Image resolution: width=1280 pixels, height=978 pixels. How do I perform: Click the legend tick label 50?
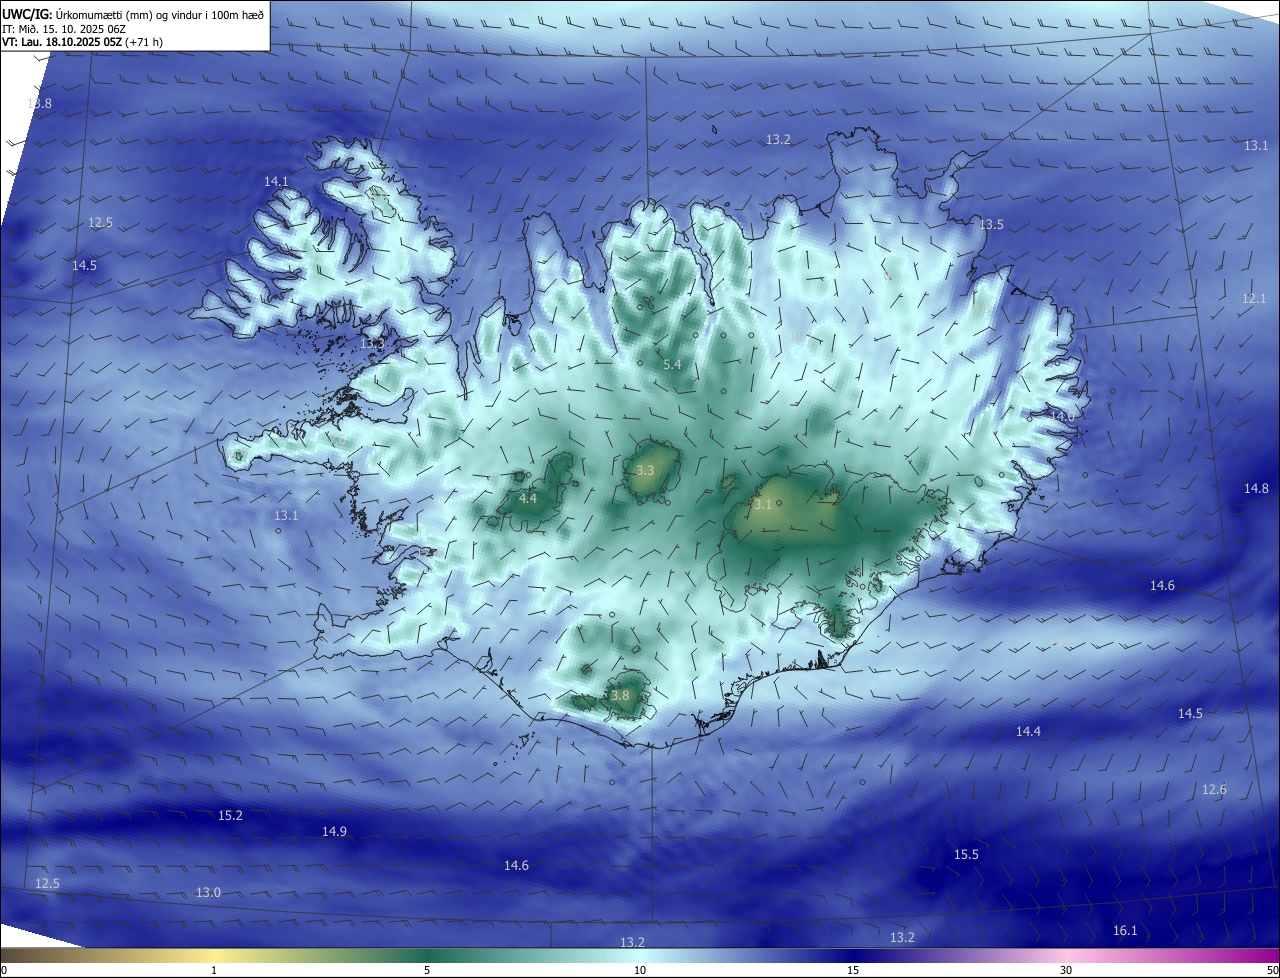(1272, 970)
